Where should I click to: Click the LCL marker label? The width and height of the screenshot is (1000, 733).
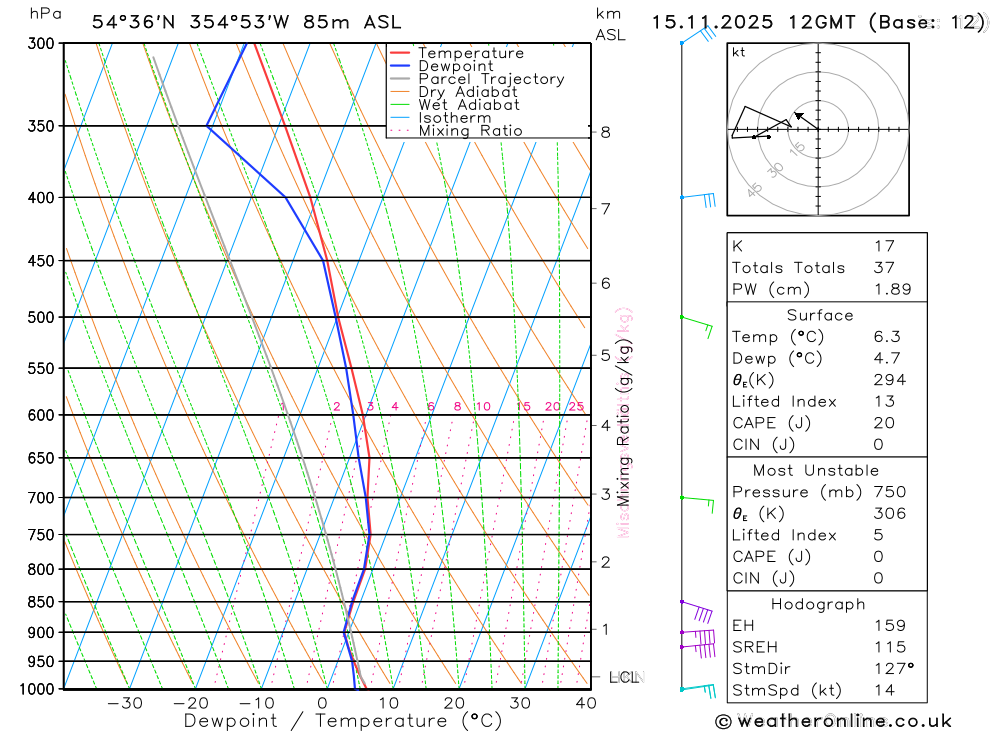[626, 677]
